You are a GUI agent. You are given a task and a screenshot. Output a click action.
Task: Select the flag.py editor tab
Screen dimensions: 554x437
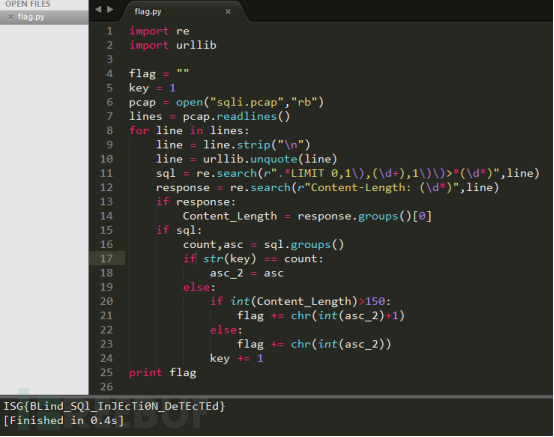[x=184, y=12]
